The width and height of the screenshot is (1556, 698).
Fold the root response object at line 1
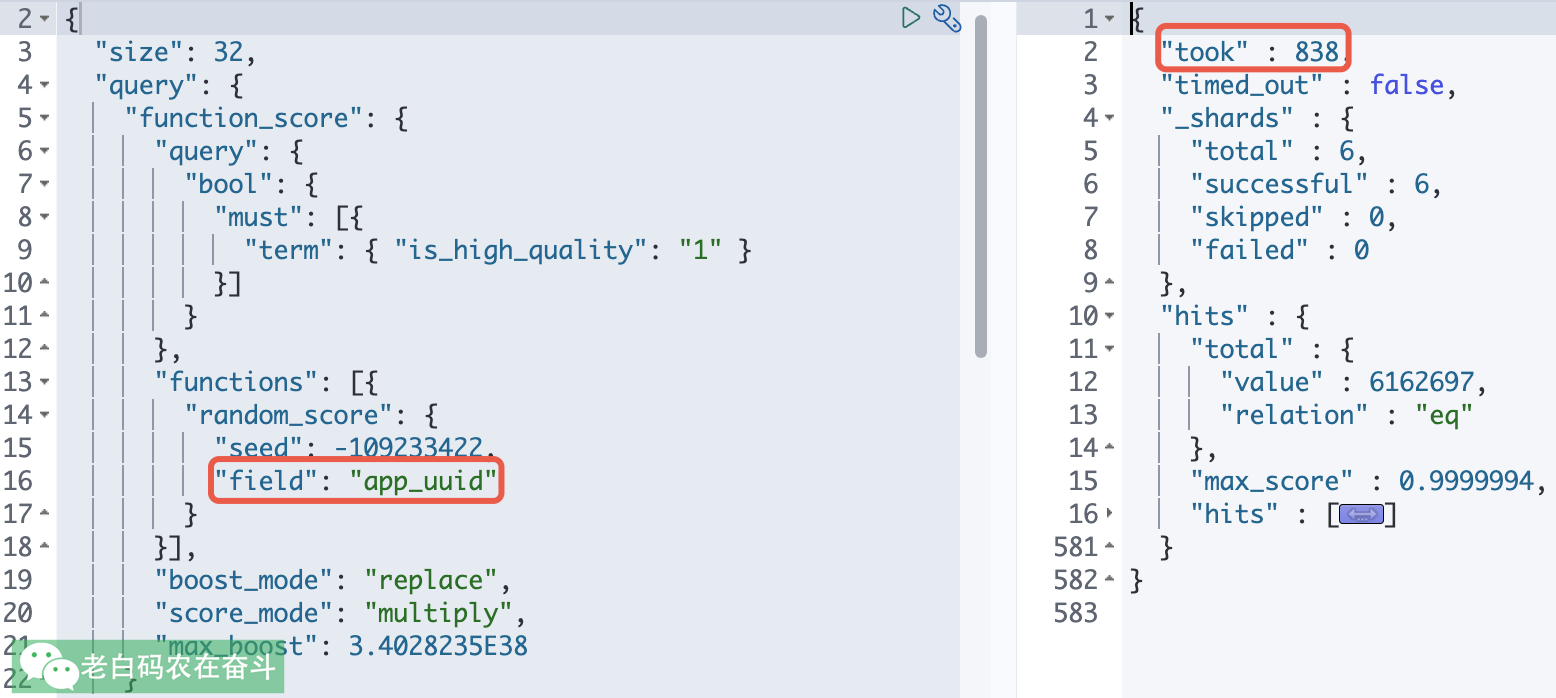click(x=1110, y=19)
